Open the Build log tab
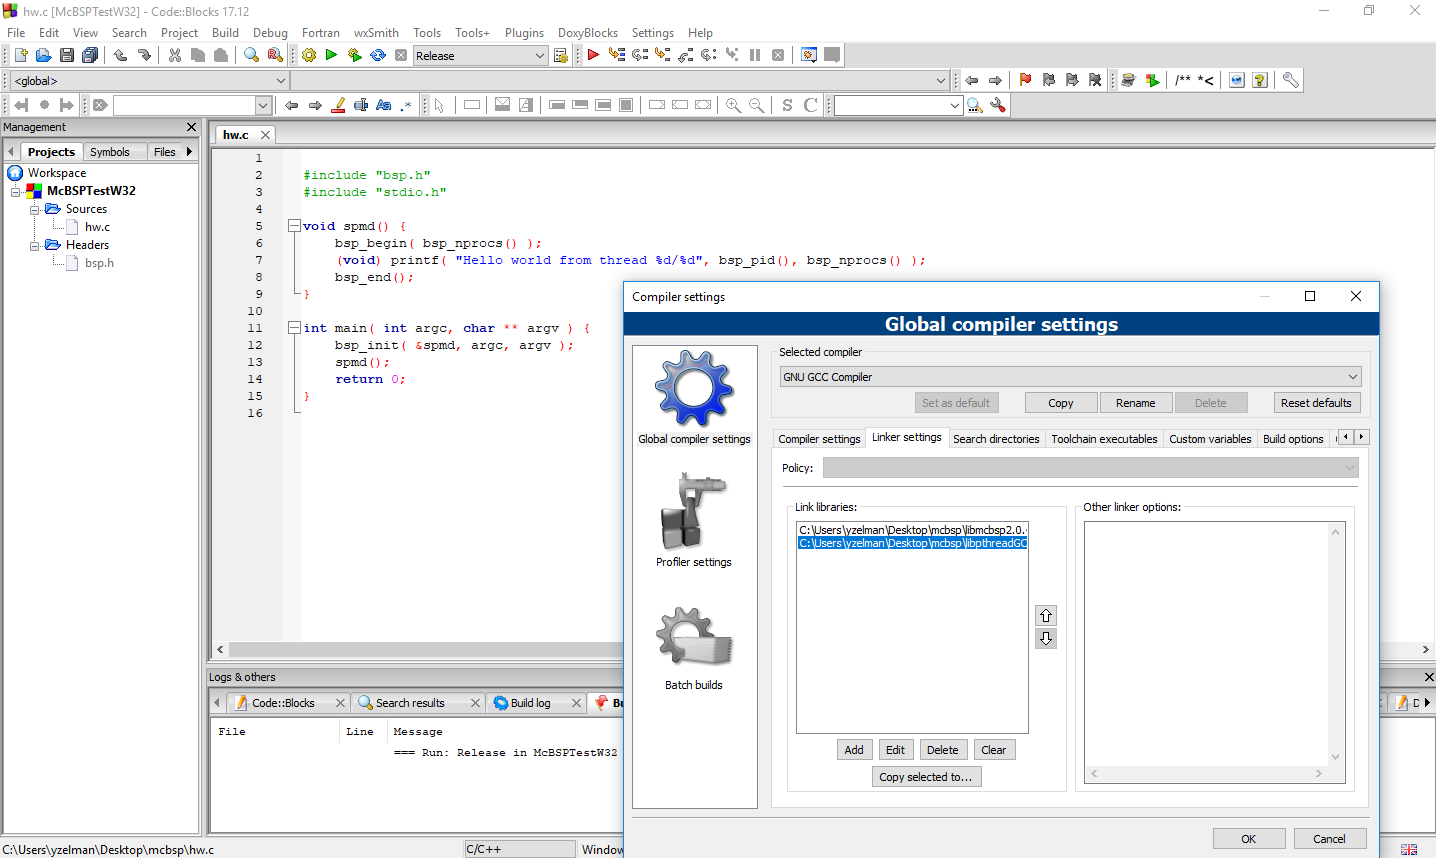The image size is (1436, 858). [530, 703]
